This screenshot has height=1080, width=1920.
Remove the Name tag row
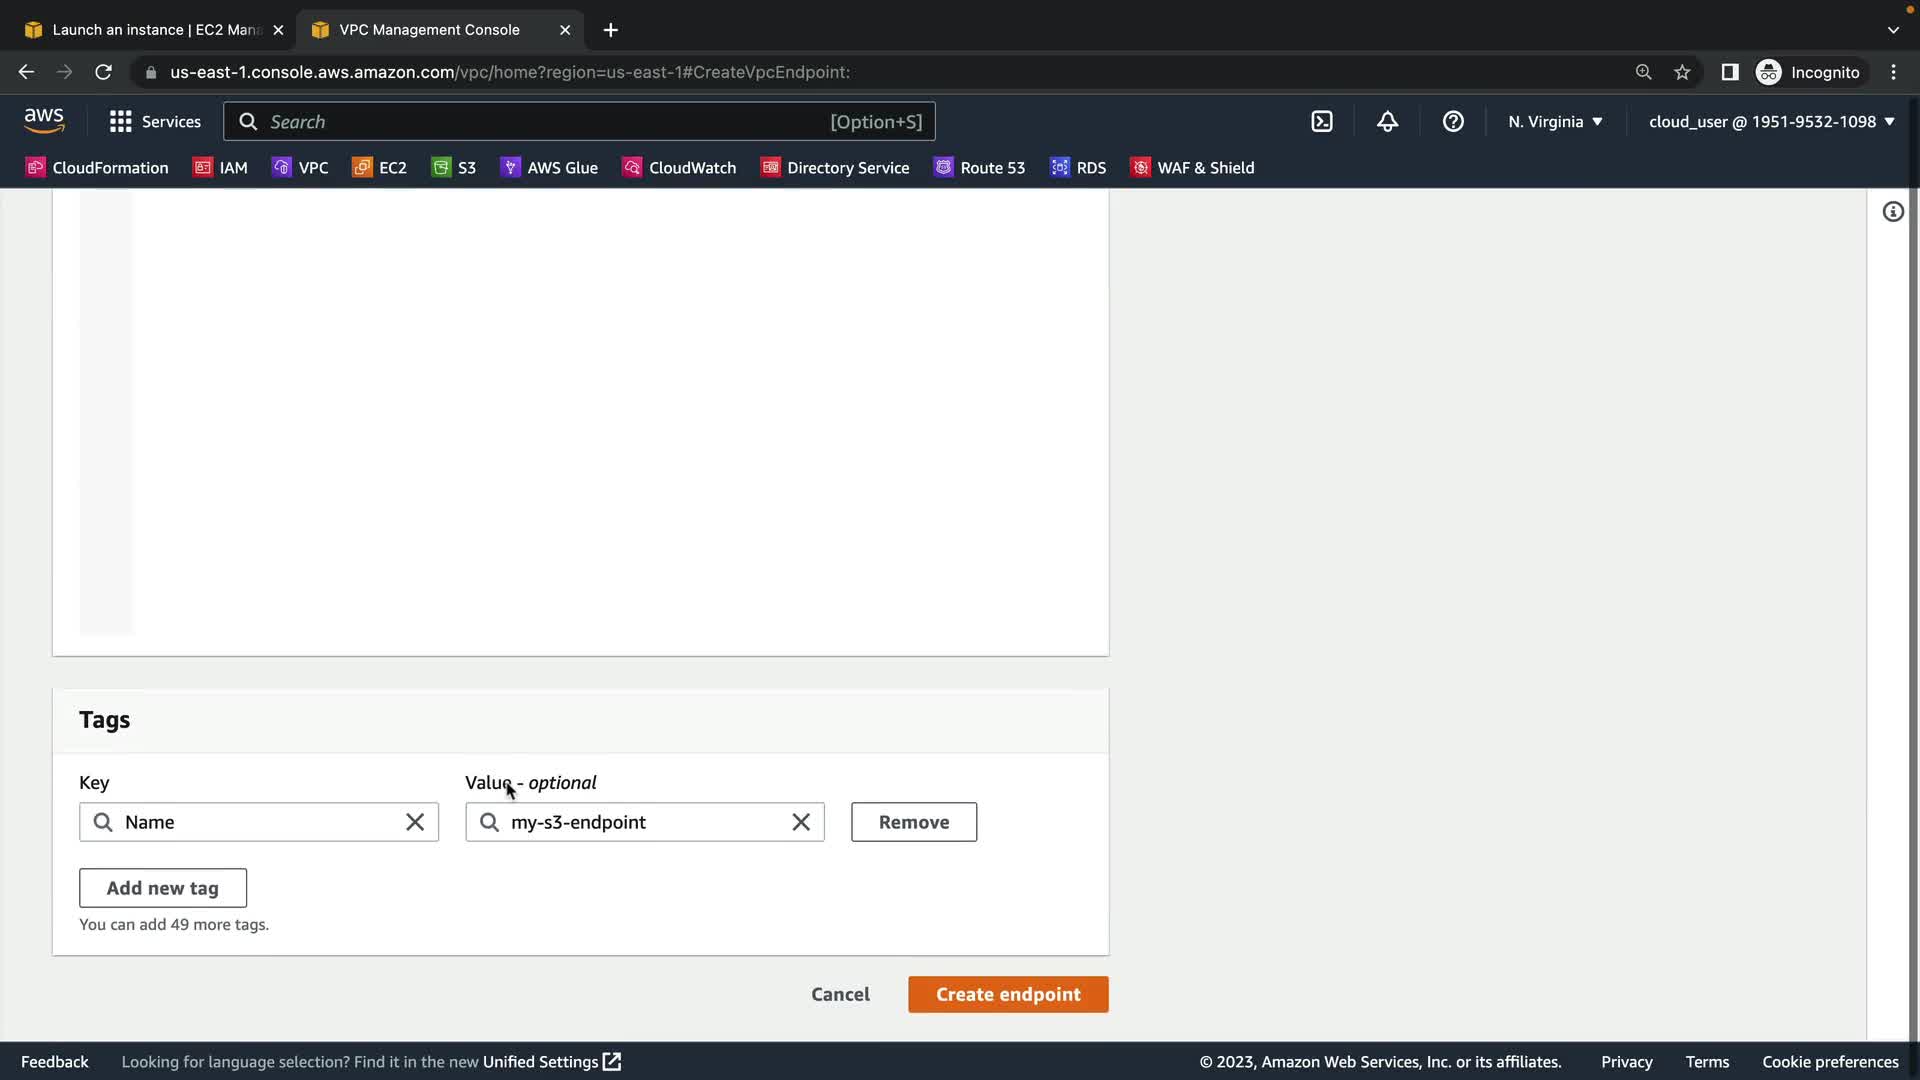coord(914,822)
